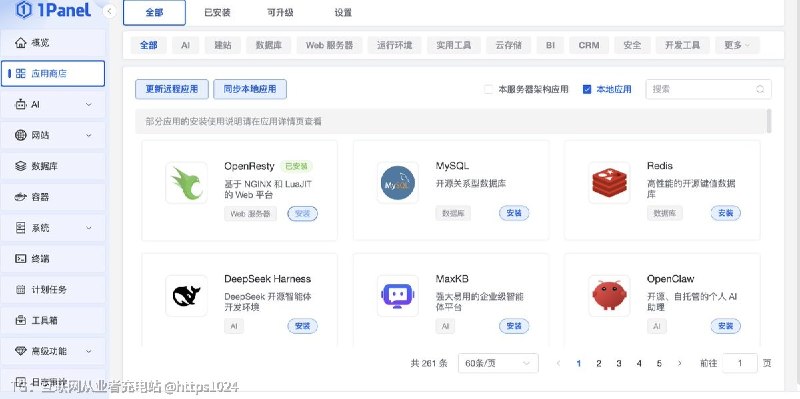This screenshot has width=800, height=399.
Task: Select the 应用商店 sidebar item
Action: pyautogui.click(x=53, y=73)
